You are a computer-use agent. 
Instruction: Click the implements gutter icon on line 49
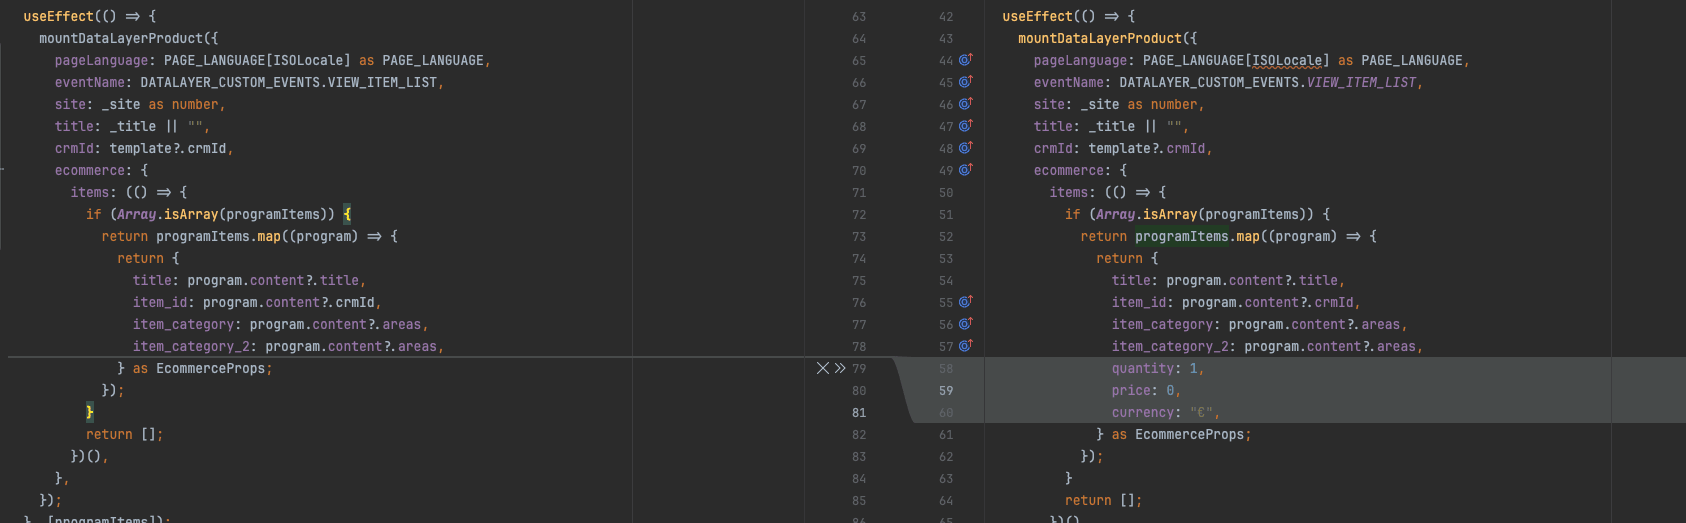[x=965, y=170]
